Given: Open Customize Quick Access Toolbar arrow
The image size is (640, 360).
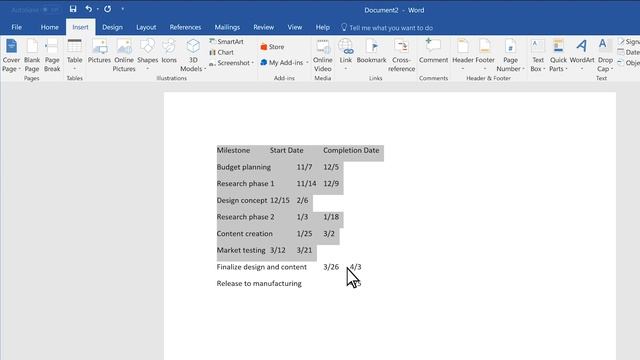Looking at the screenshot, I should 122,9.
